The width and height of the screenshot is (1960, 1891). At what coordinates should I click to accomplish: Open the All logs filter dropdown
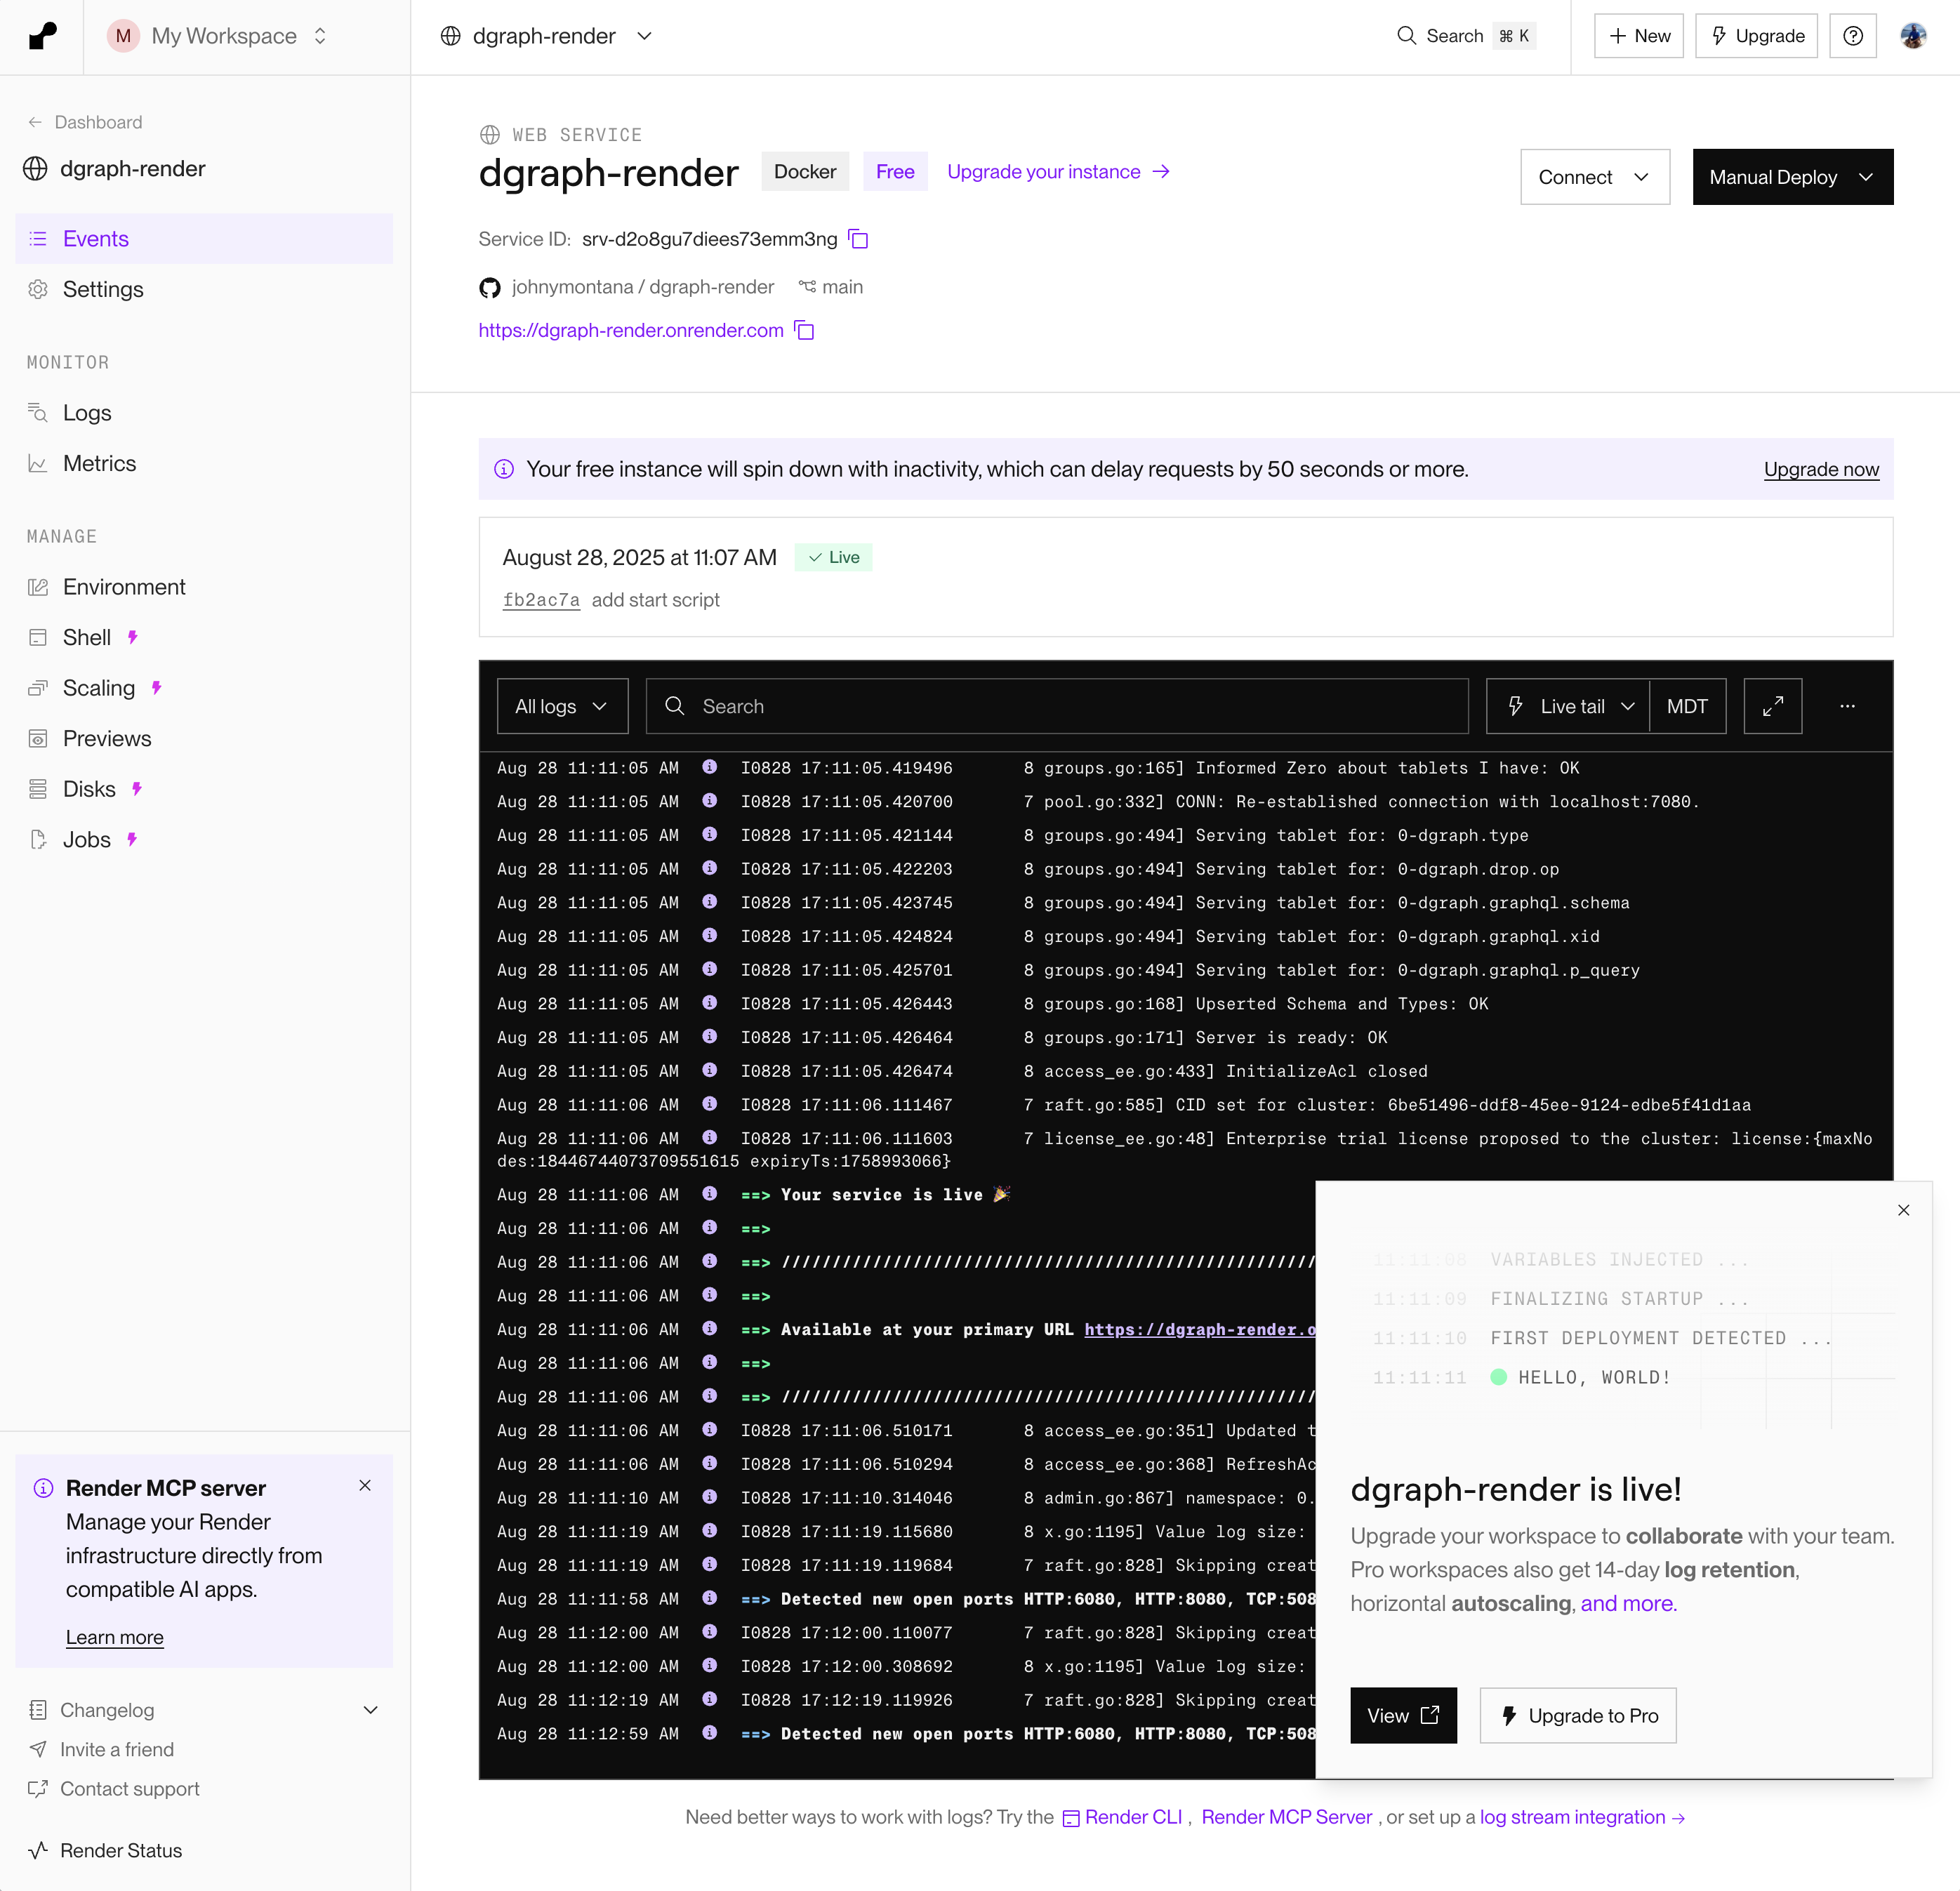coord(562,706)
